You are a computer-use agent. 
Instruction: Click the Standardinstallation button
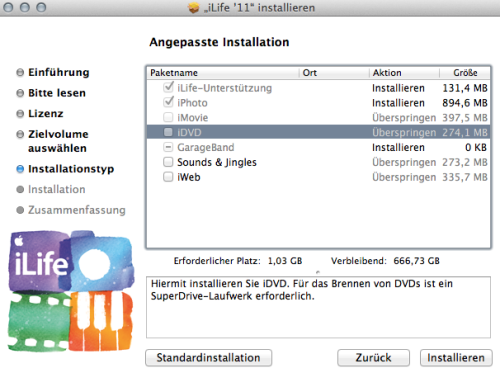pos(209,358)
